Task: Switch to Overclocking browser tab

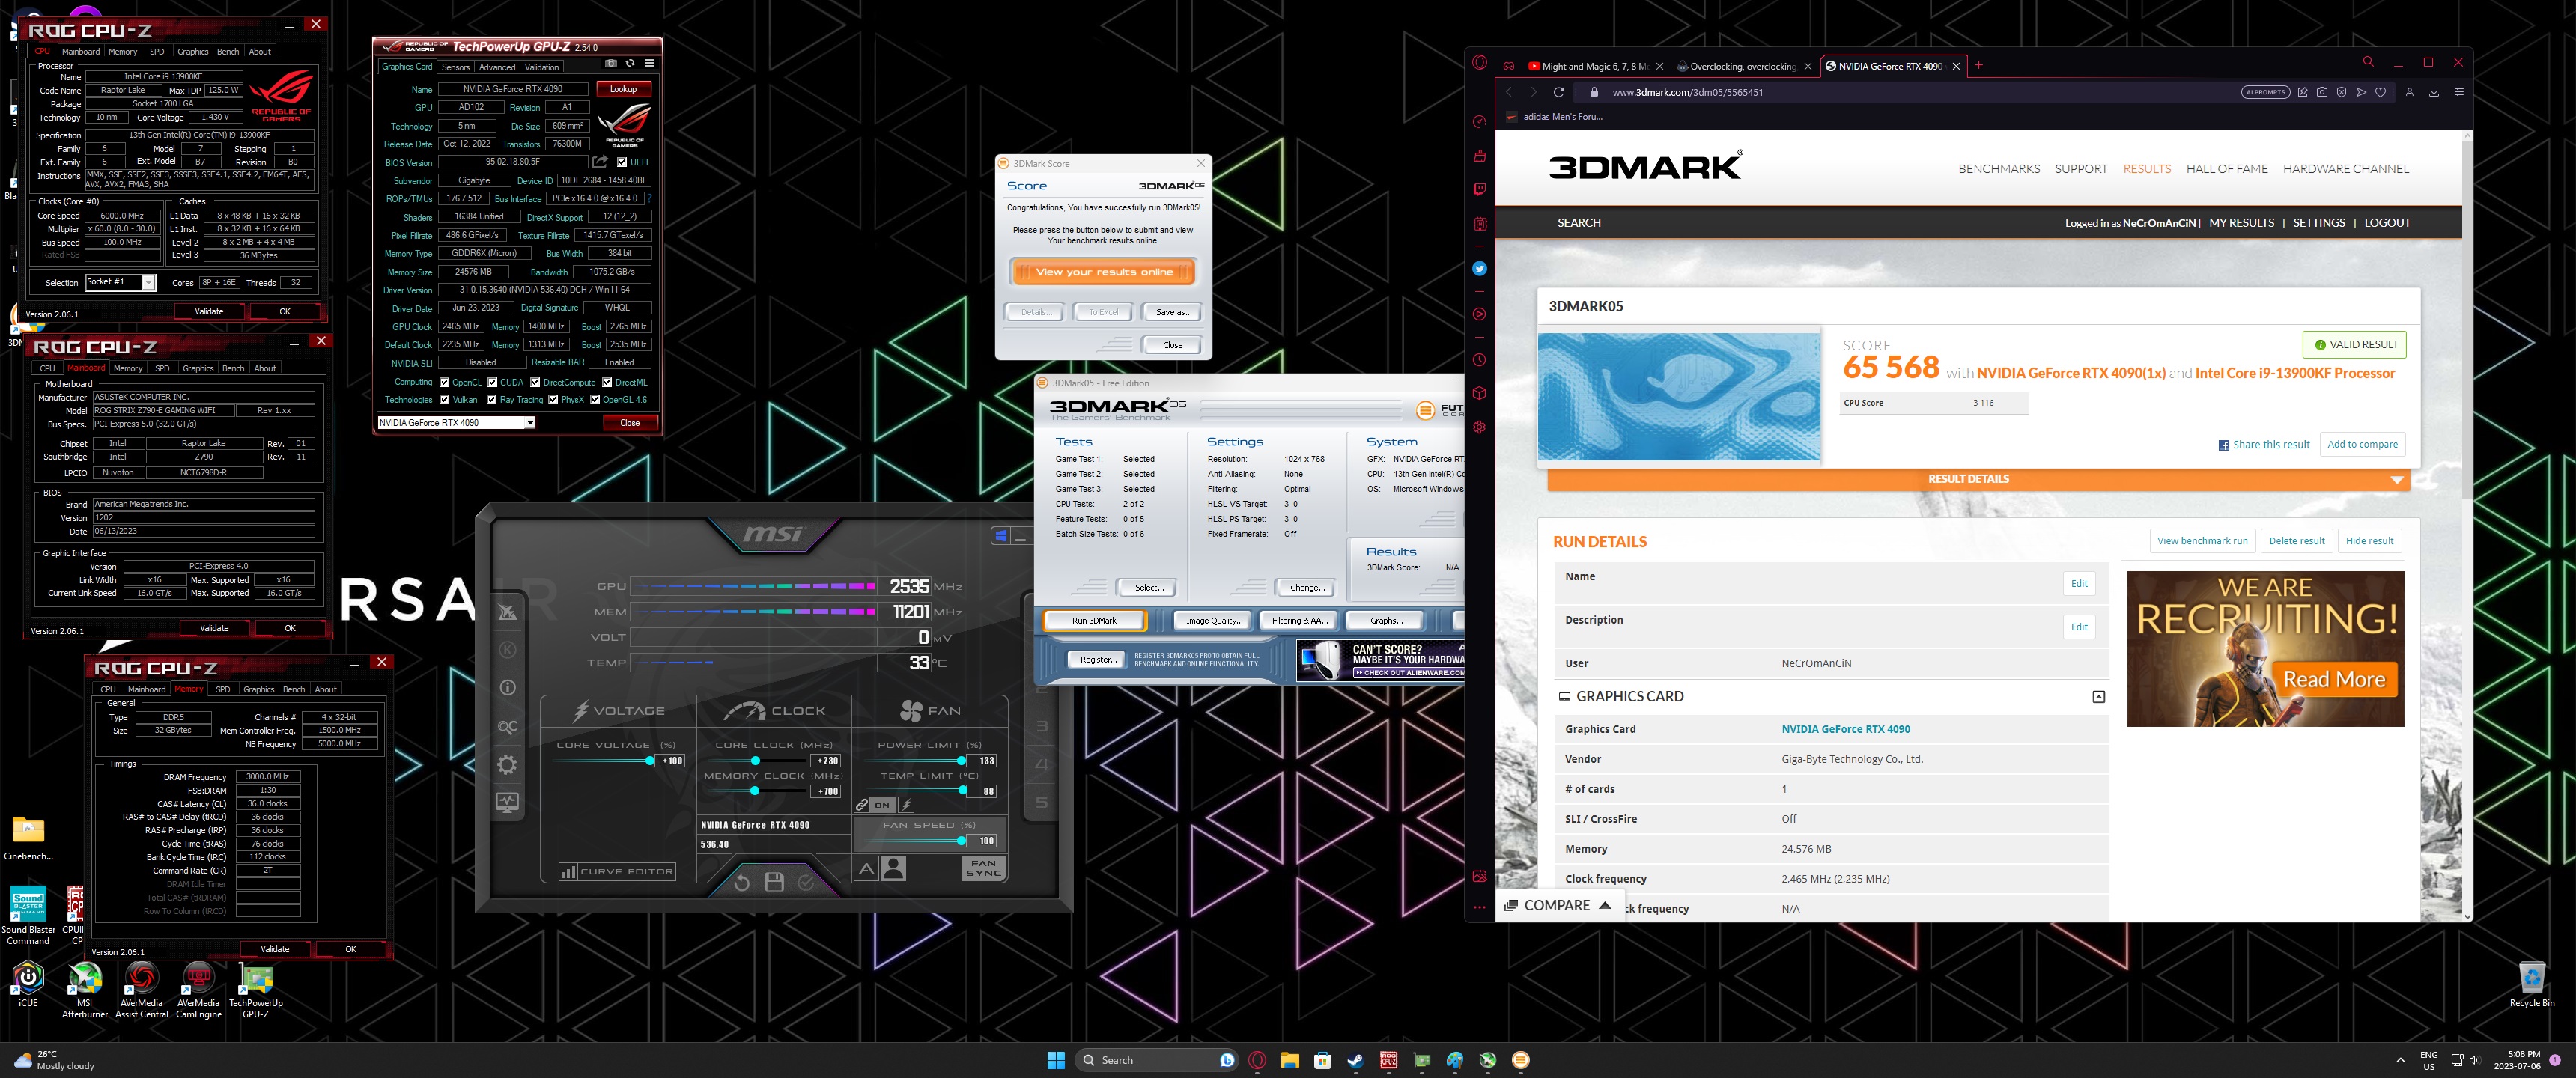Action: tap(1743, 66)
